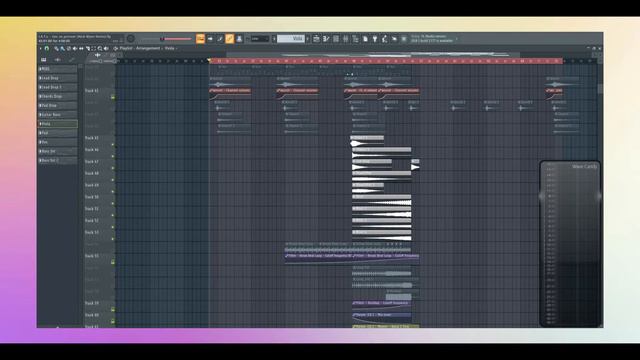Select the highlighted Viola pattern in the list
640x360 pixels.
click(x=57, y=124)
